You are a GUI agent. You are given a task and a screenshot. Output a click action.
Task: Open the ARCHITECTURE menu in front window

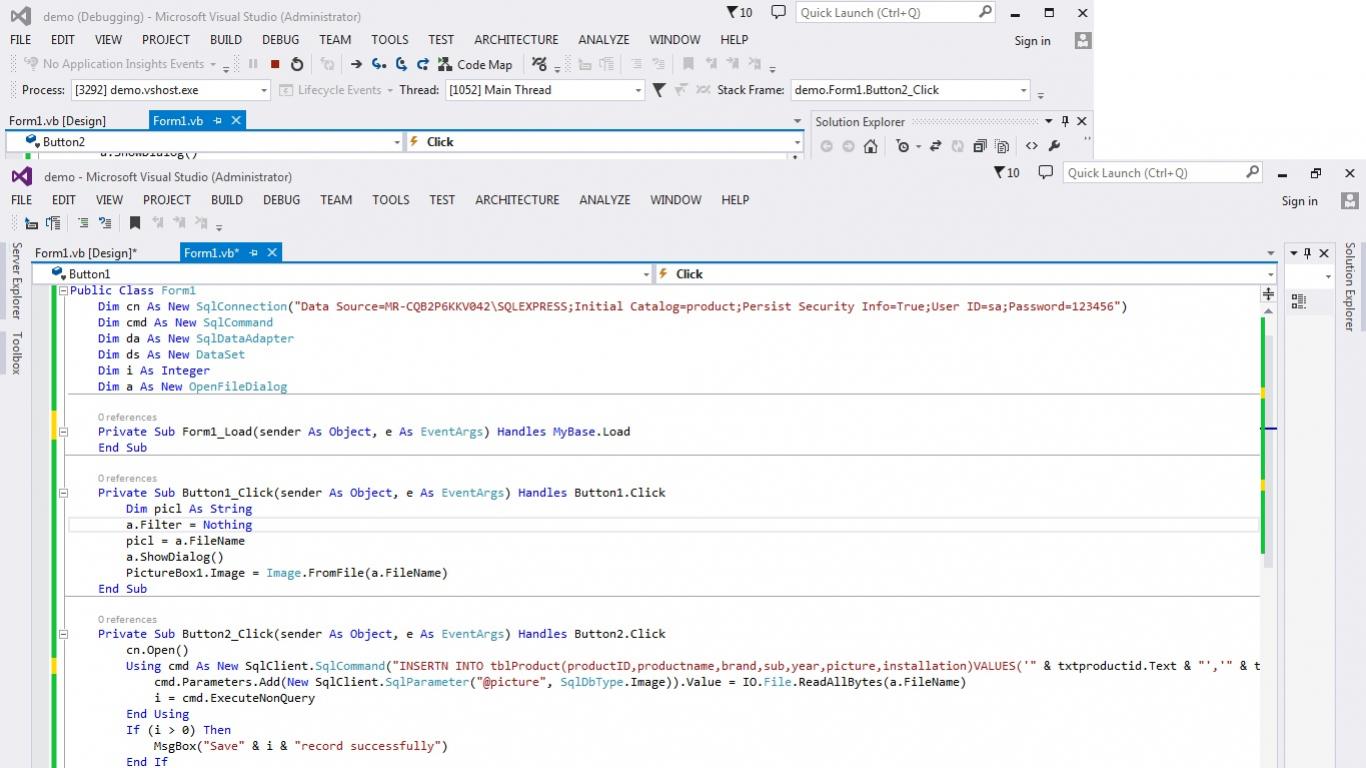click(517, 200)
